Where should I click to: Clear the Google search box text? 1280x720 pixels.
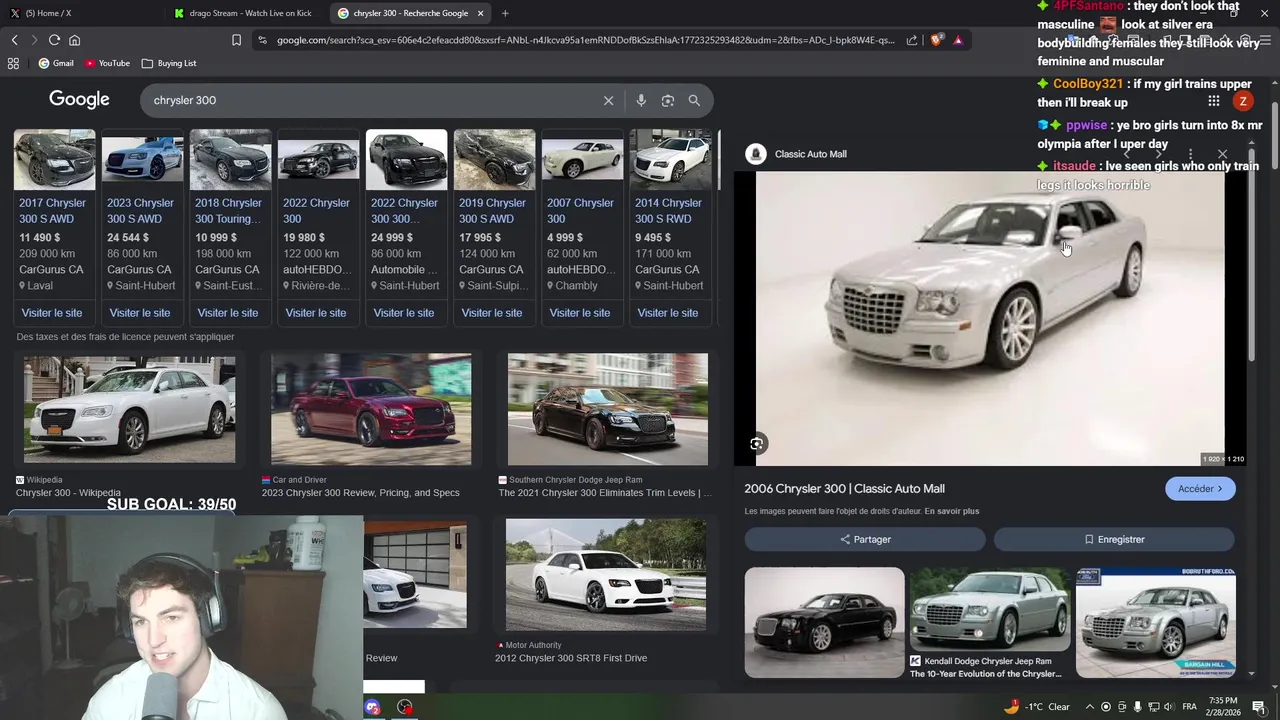pos(608,100)
